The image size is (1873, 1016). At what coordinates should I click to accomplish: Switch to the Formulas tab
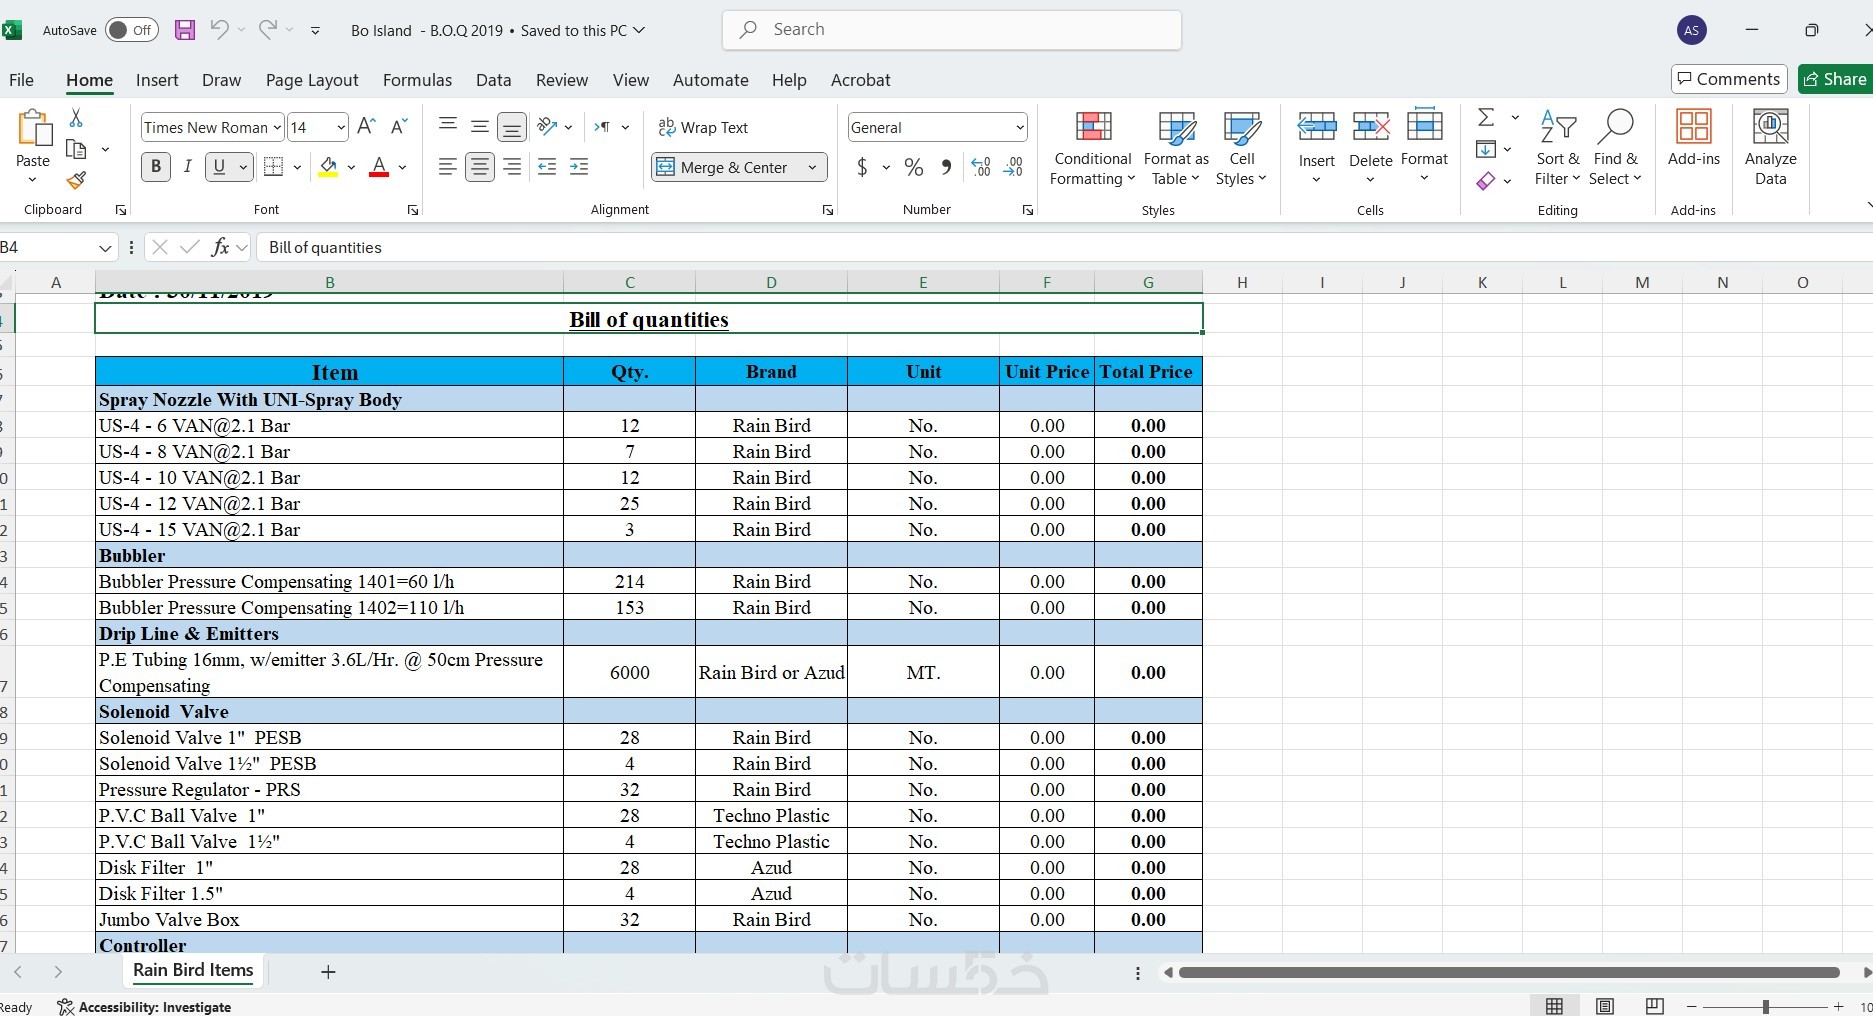[417, 80]
